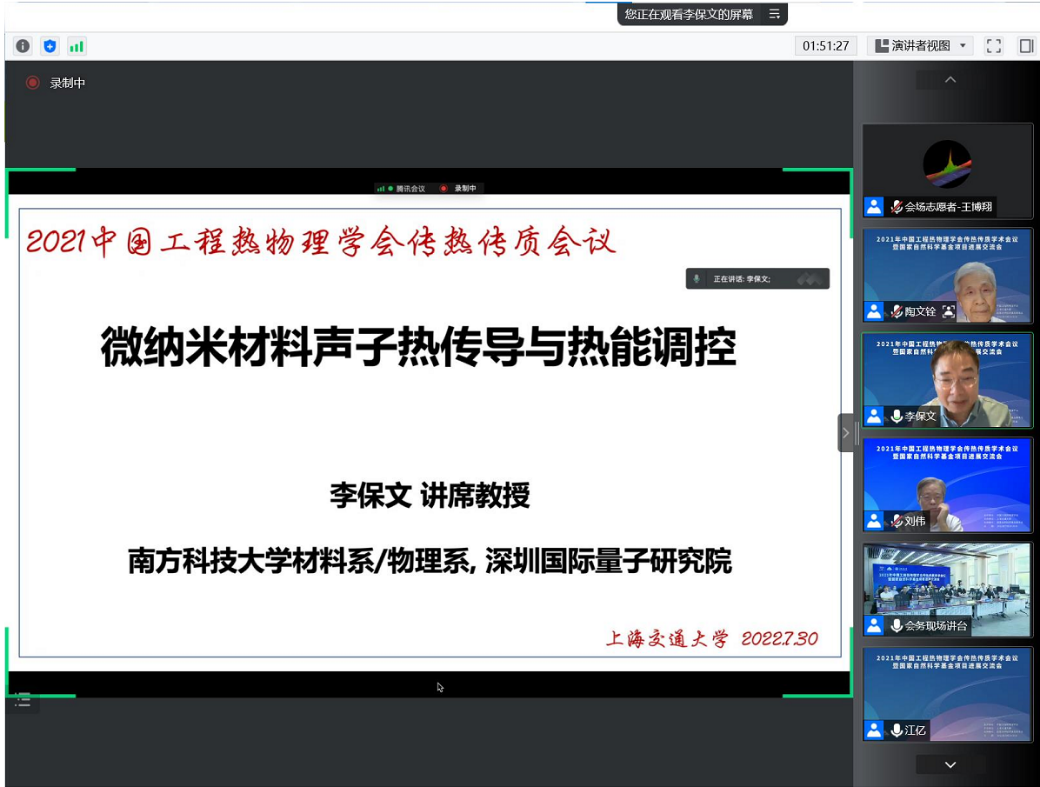Open the 演讲者视图 layout dropdown
This screenshot has width=1040, height=787.
pos(921,46)
